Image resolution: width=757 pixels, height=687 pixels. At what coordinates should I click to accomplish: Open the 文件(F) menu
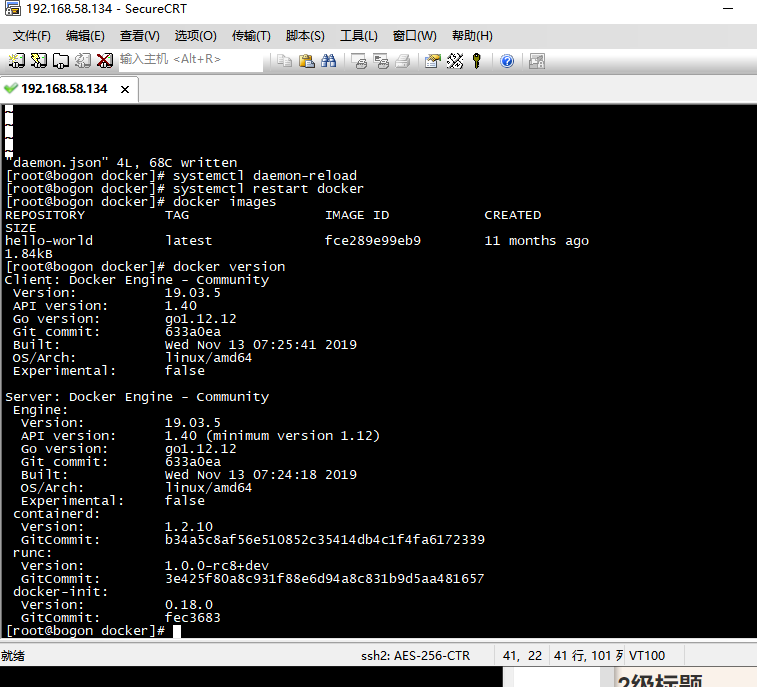[x=31, y=36]
